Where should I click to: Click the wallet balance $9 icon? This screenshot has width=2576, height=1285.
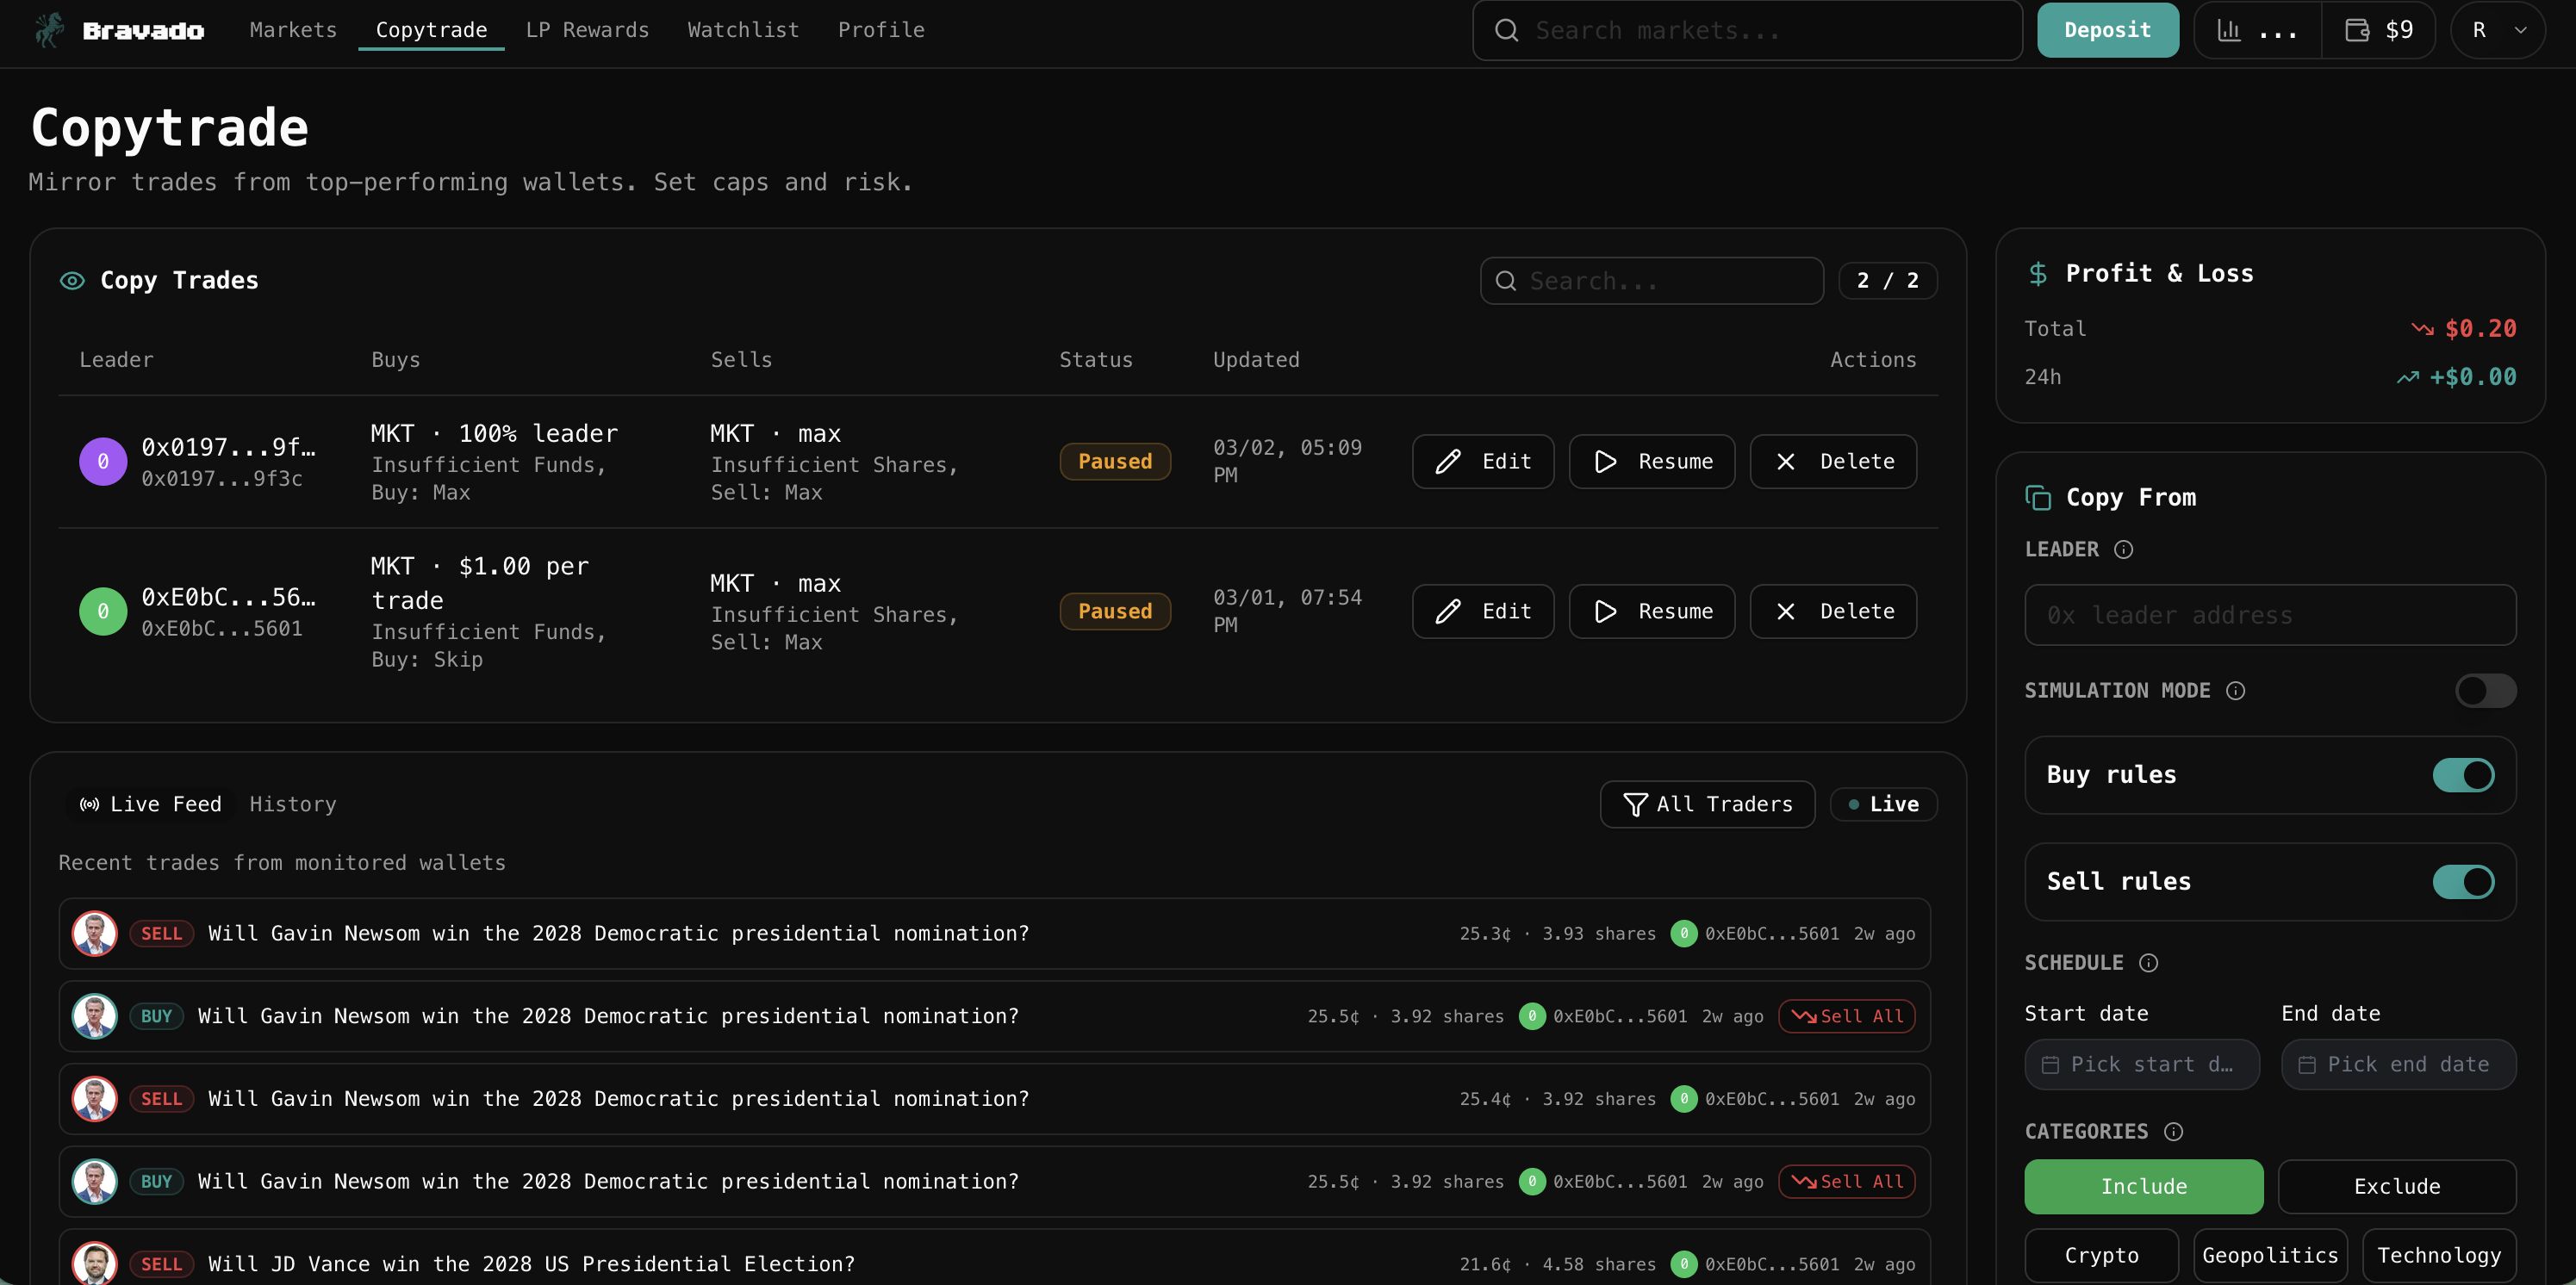(2357, 30)
